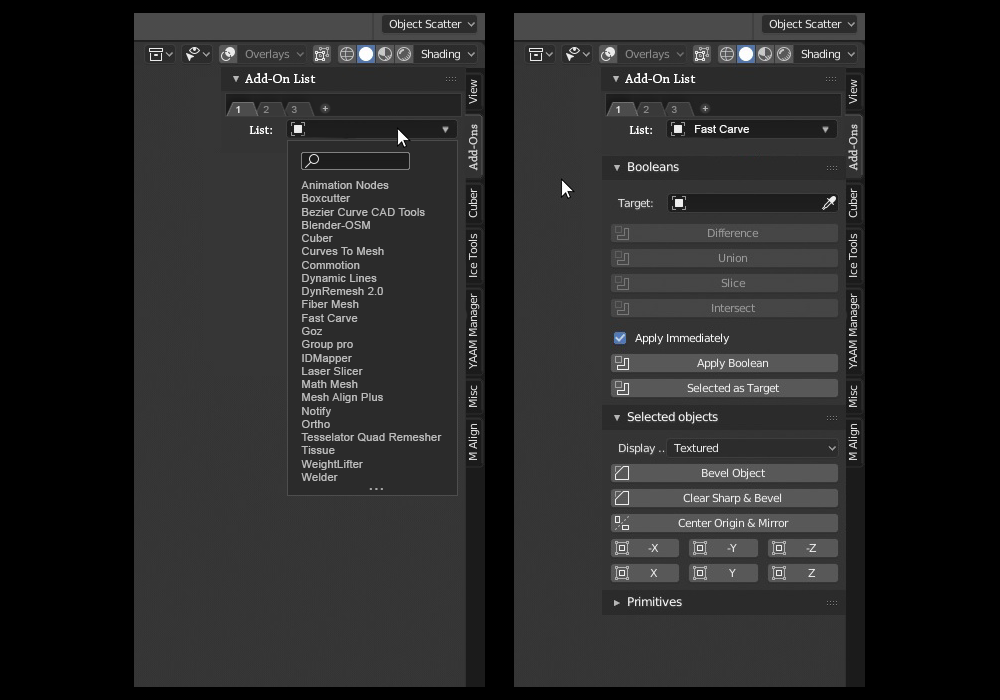Click the Selected as Target button
This screenshot has height=700, width=1000.
pos(724,388)
